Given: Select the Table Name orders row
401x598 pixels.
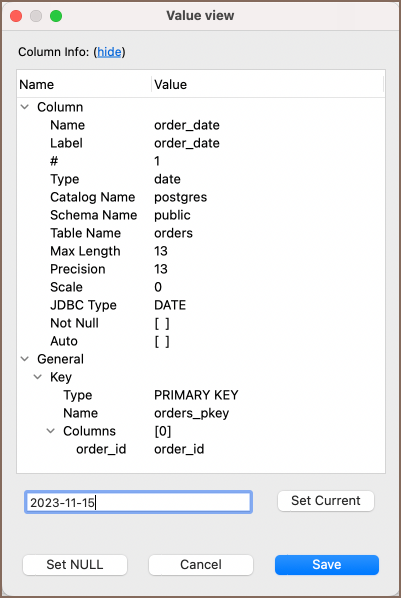Looking at the screenshot, I should [x=201, y=233].
